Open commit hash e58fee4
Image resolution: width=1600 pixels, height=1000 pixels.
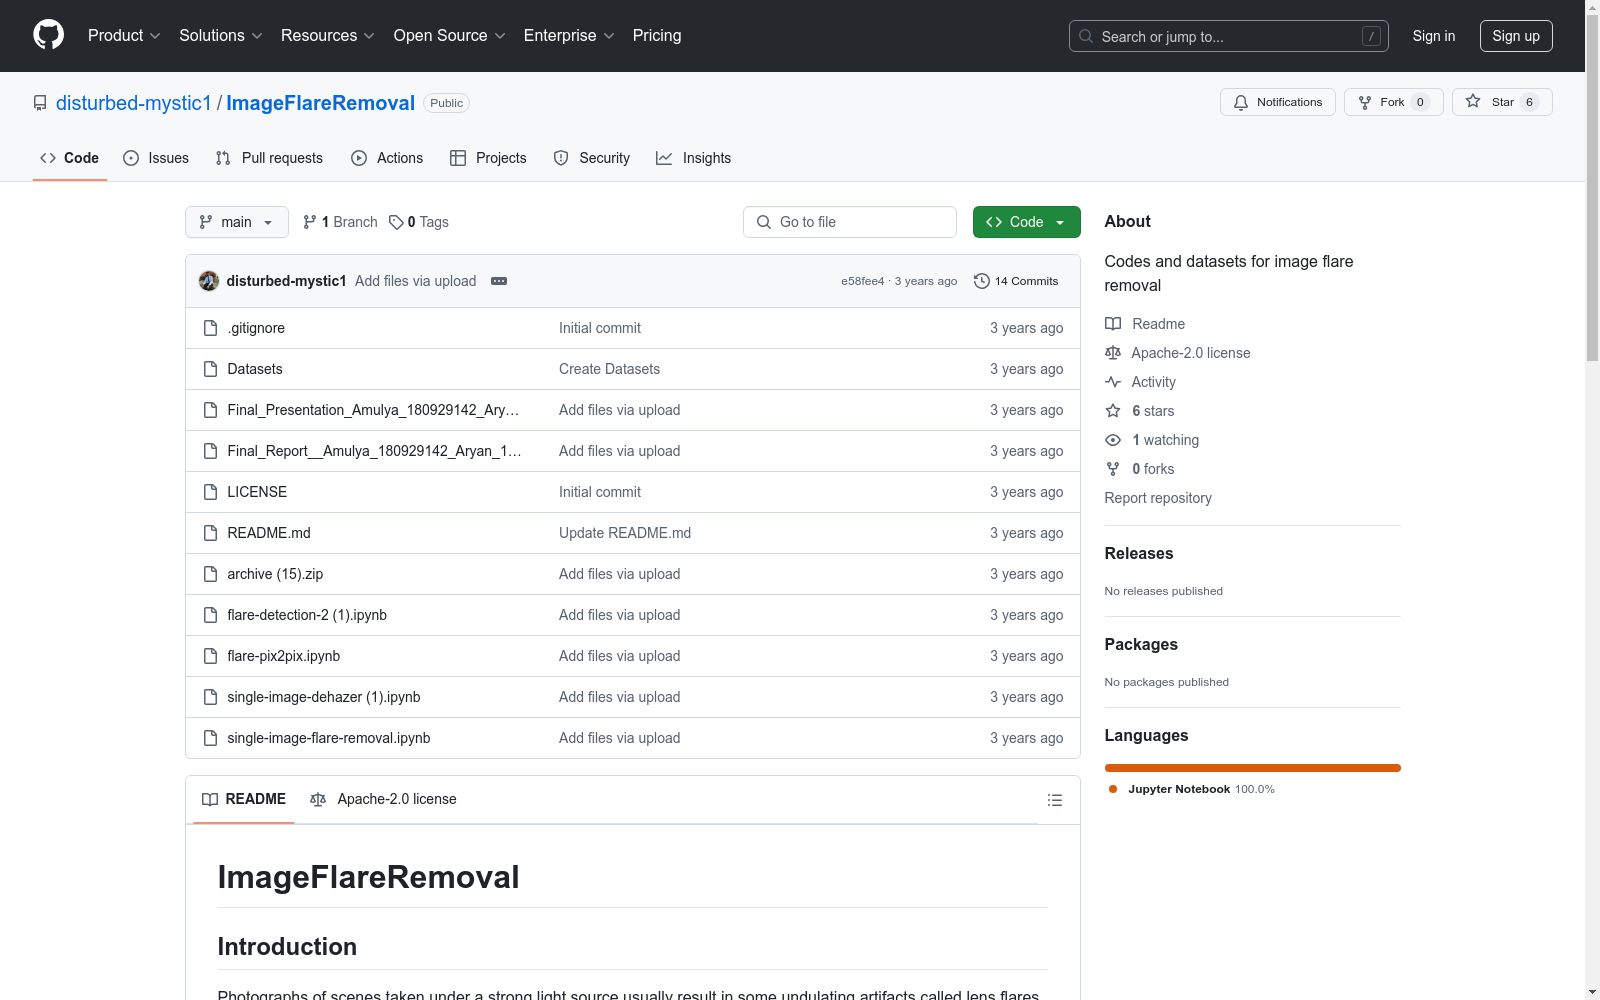[863, 281]
